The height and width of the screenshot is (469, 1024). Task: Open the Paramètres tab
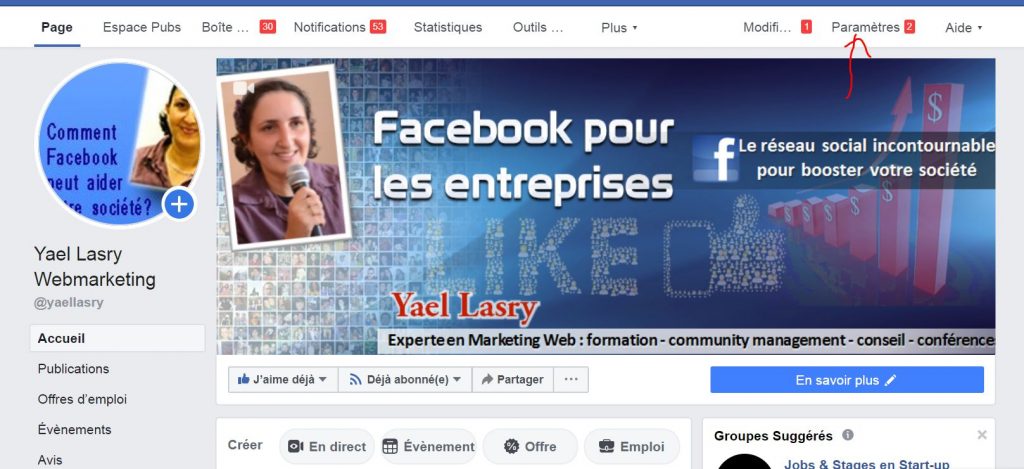[872, 27]
